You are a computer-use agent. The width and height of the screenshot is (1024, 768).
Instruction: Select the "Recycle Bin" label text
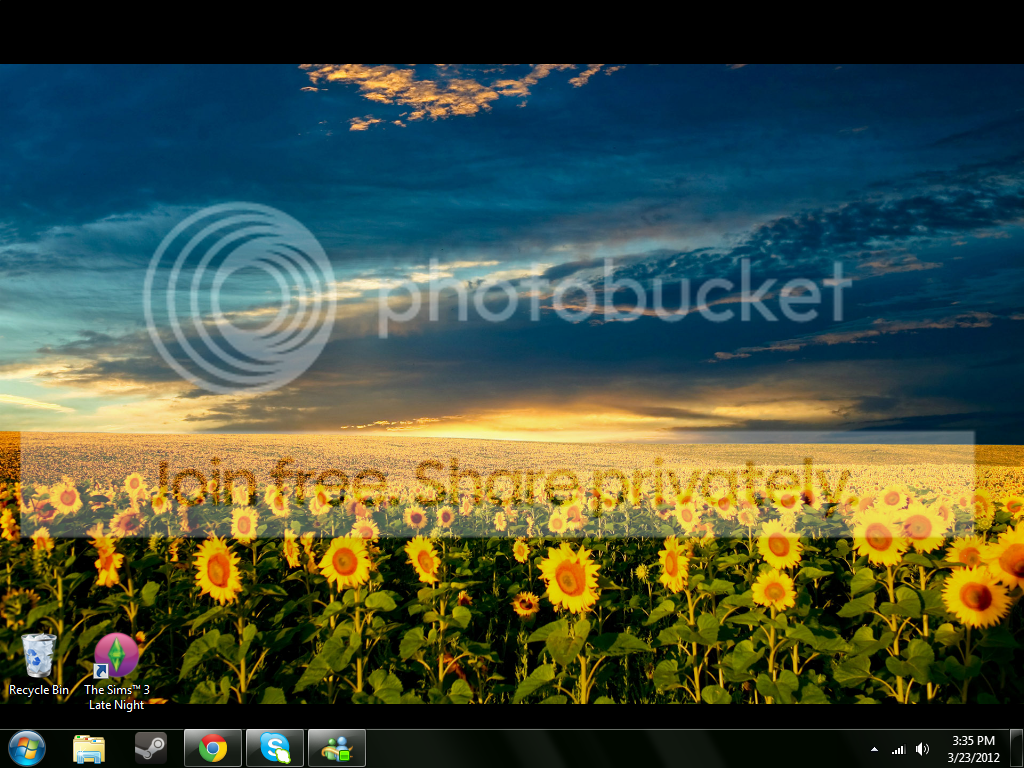click(39, 690)
